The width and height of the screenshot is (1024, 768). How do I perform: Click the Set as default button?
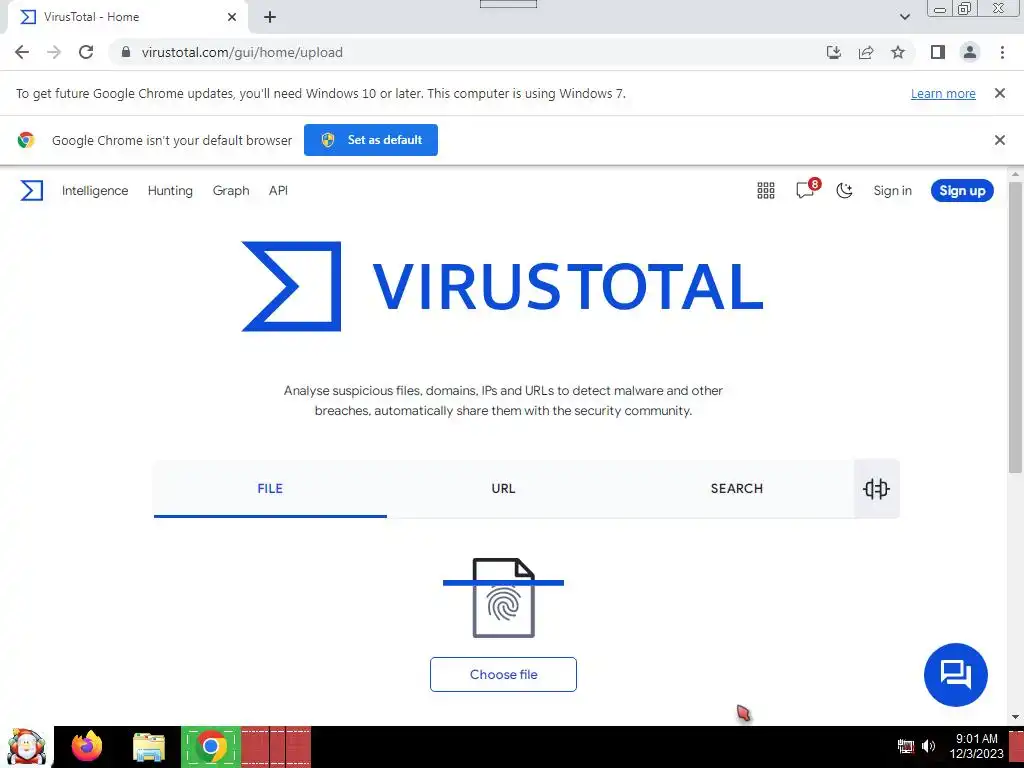coord(371,140)
